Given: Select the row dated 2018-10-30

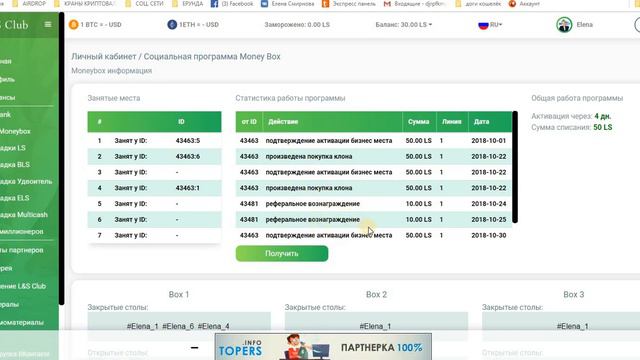Looking at the screenshot, I should 373,235.
